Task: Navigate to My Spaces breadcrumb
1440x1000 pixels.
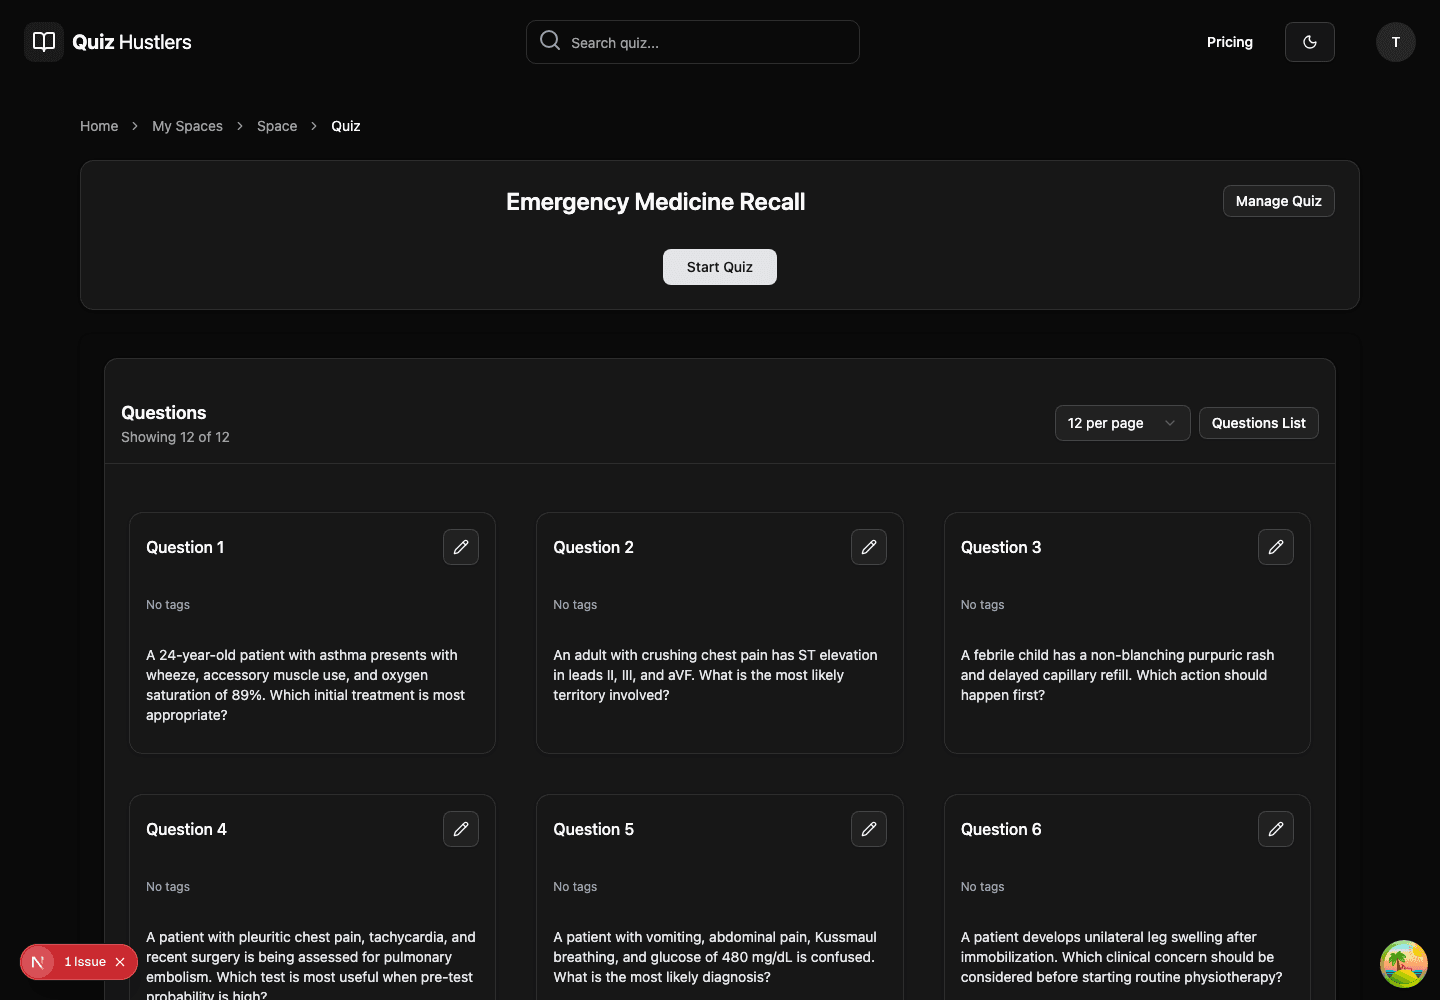Action: pyautogui.click(x=187, y=126)
